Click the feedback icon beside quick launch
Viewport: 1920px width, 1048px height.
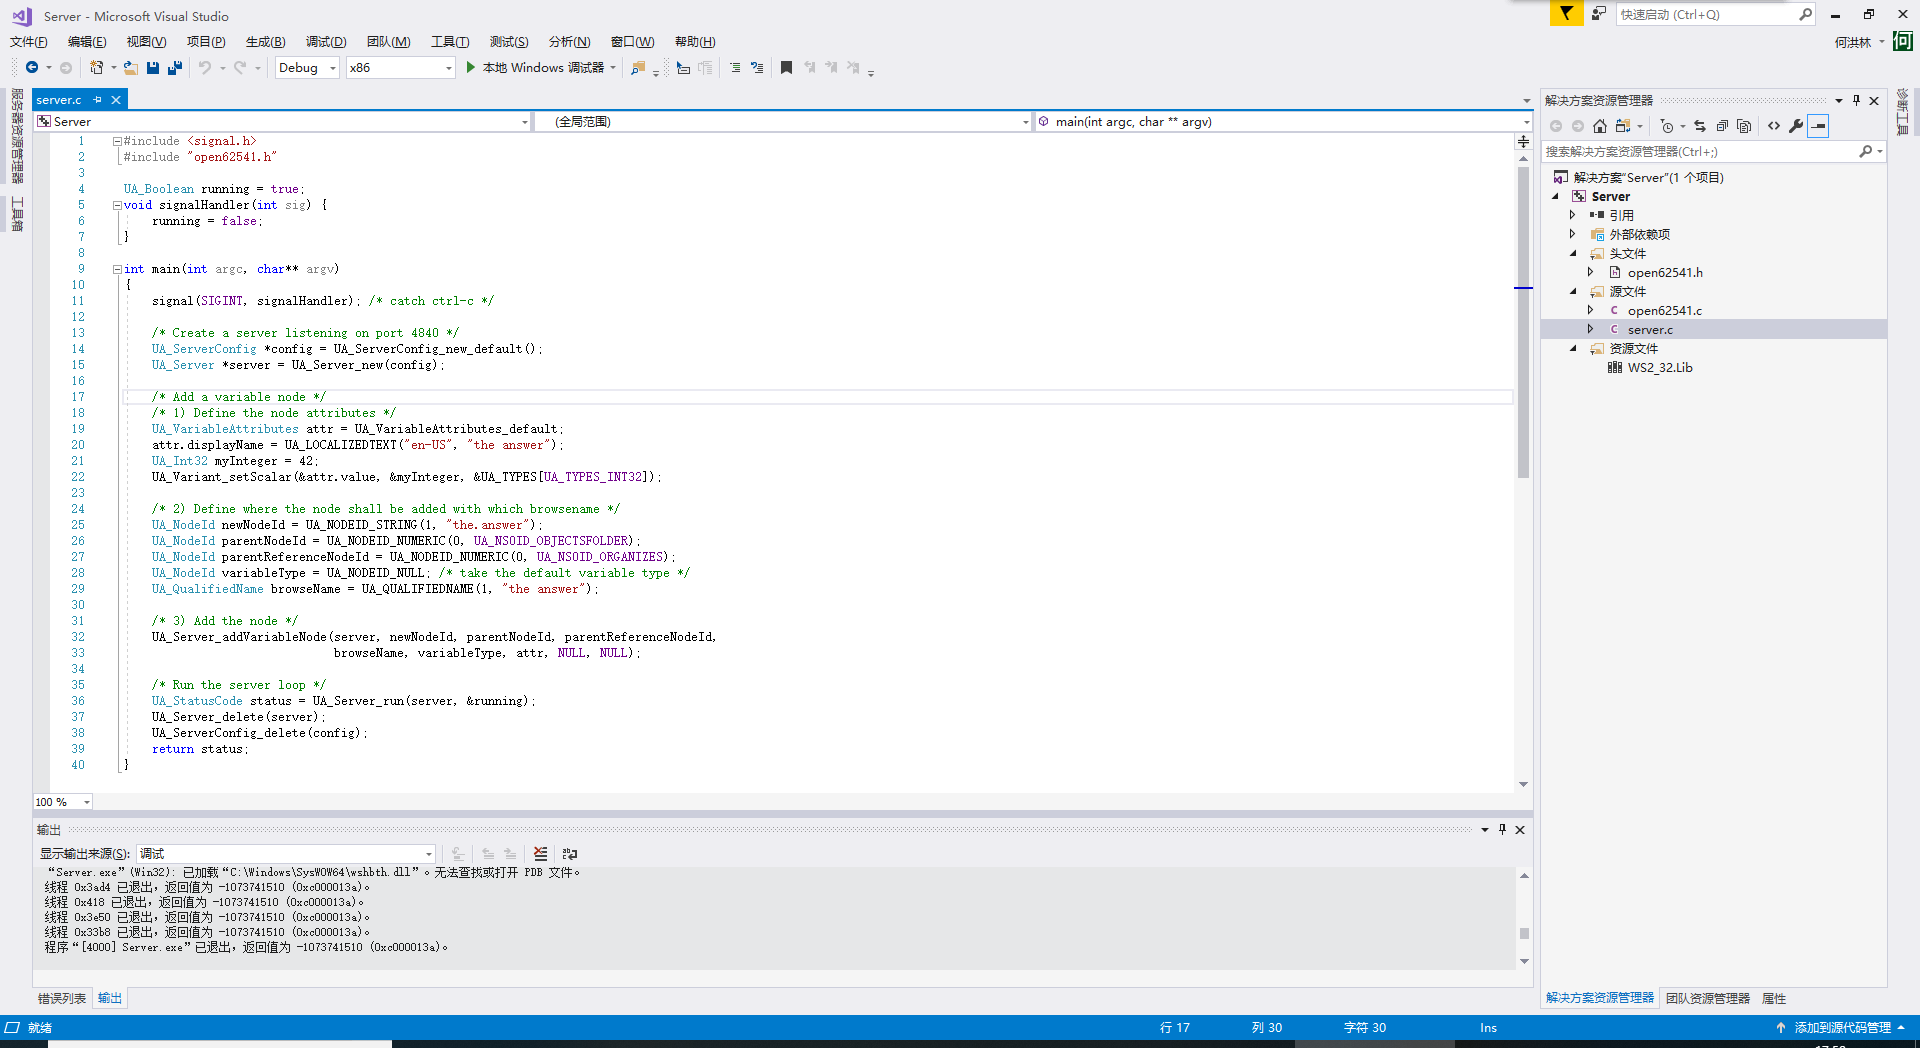[x=1599, y=13]
